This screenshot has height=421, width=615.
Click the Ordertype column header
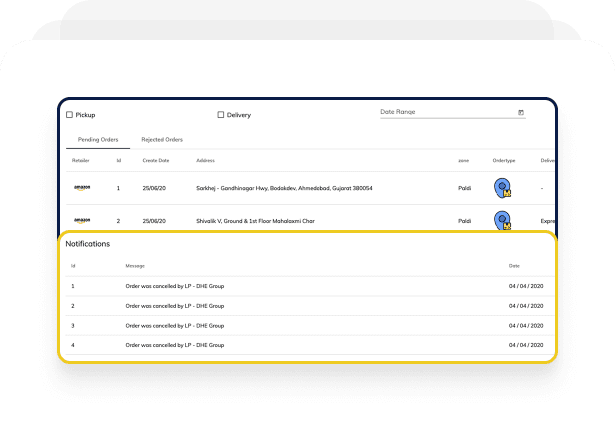504,160
